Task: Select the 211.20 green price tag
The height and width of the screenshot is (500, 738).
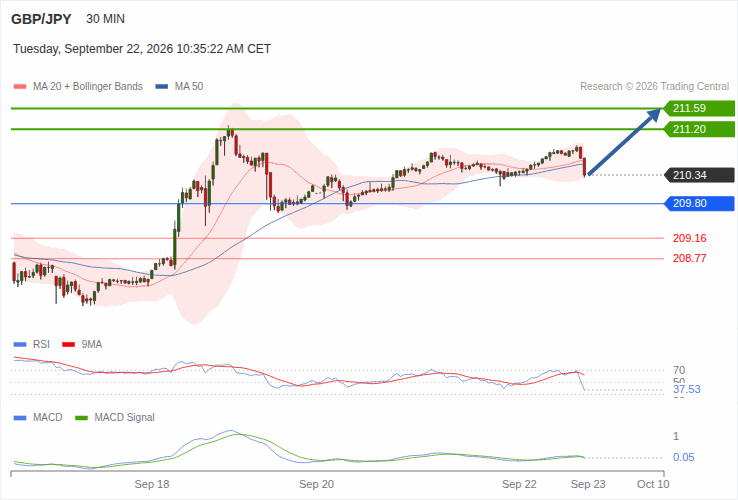Action: (699, 129)
